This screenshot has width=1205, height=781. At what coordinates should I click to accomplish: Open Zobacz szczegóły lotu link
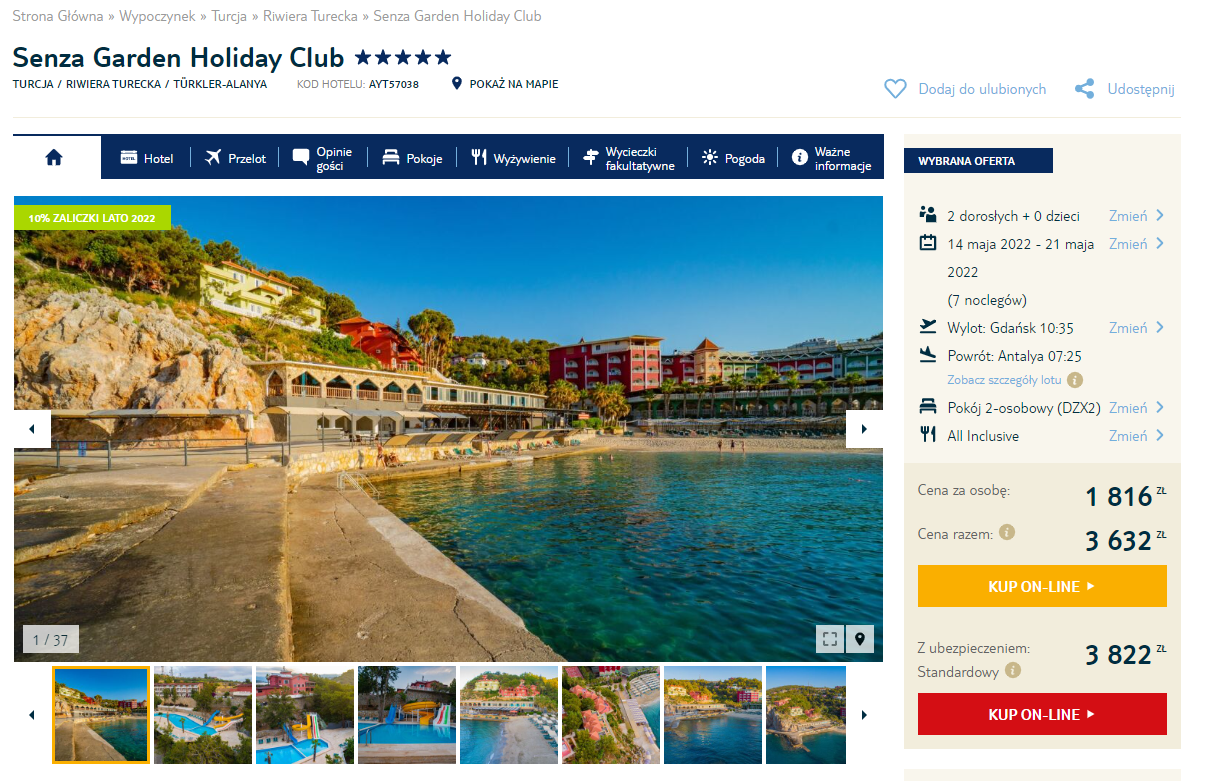pyautogui.click(x=1004, y=380)
